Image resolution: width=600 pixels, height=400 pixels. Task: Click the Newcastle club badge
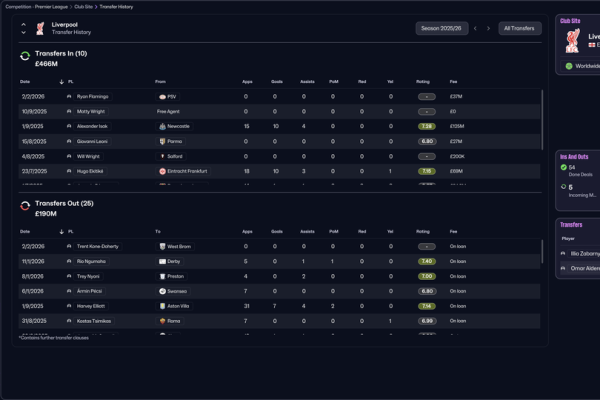[161, 127]
